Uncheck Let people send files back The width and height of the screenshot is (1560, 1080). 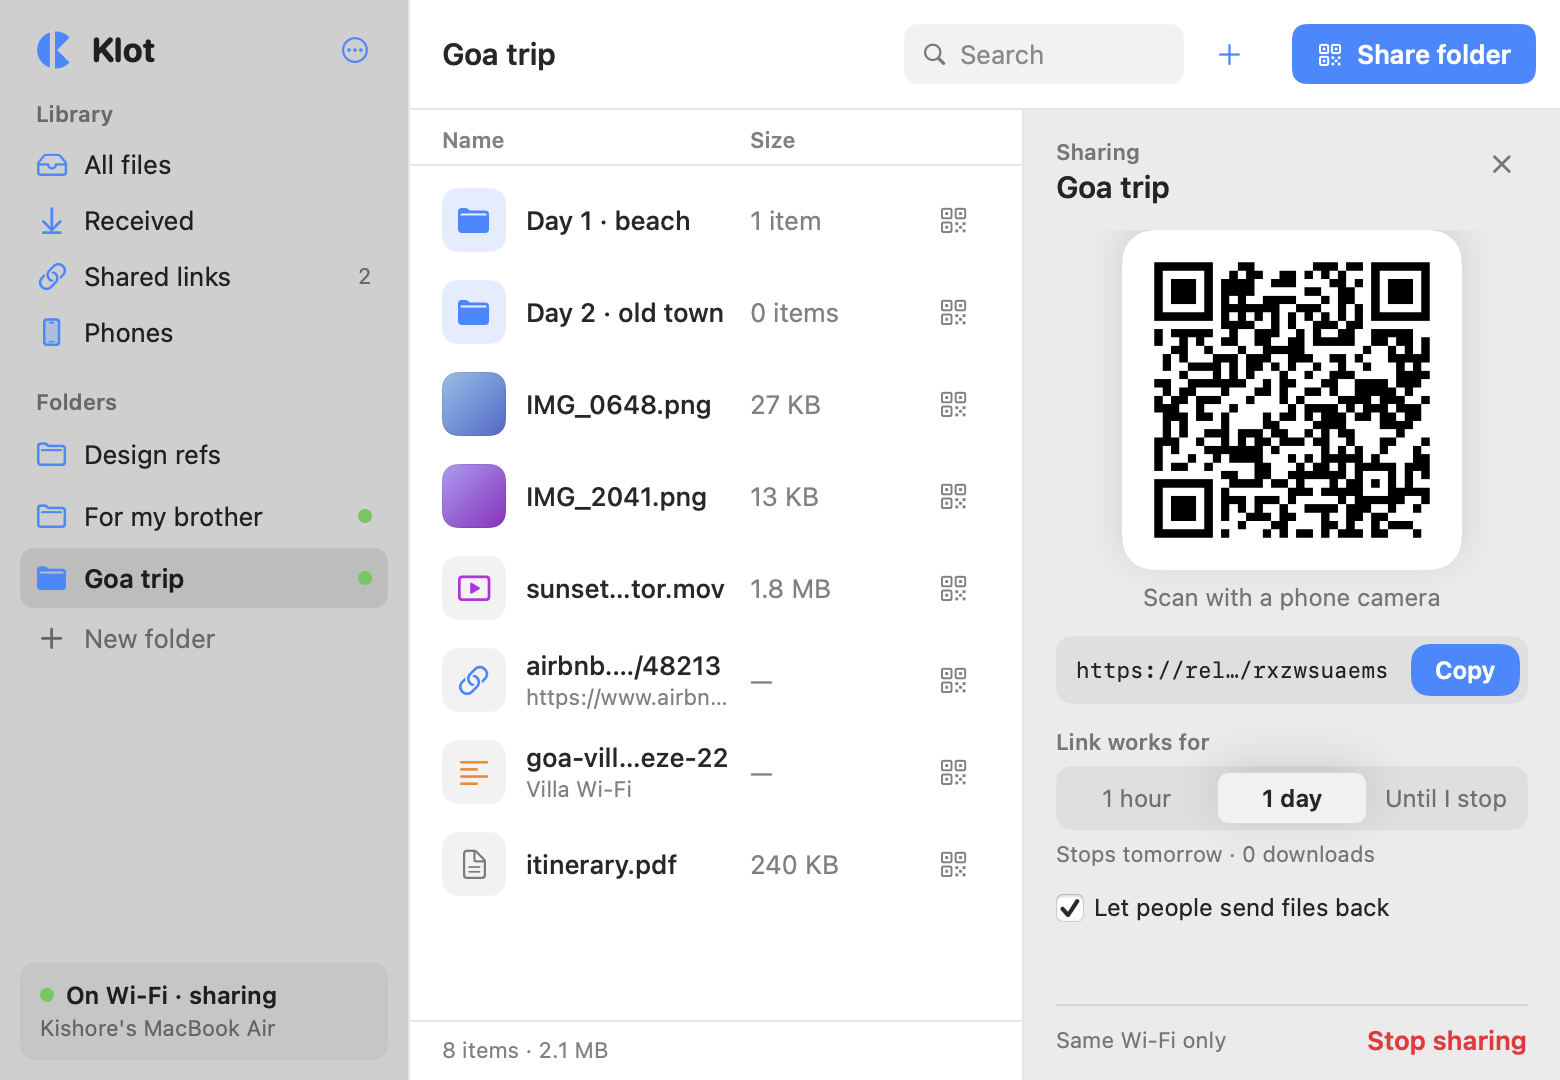tap(1070, 908)
